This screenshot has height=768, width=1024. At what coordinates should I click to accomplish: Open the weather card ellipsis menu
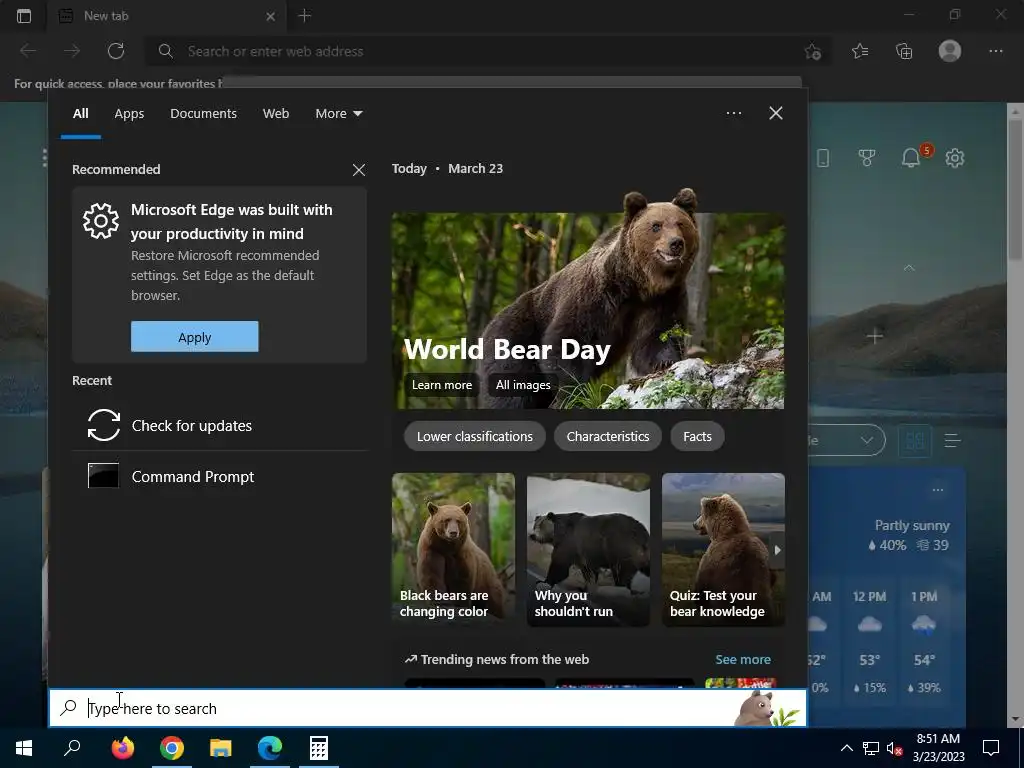(x=938, y=489)
